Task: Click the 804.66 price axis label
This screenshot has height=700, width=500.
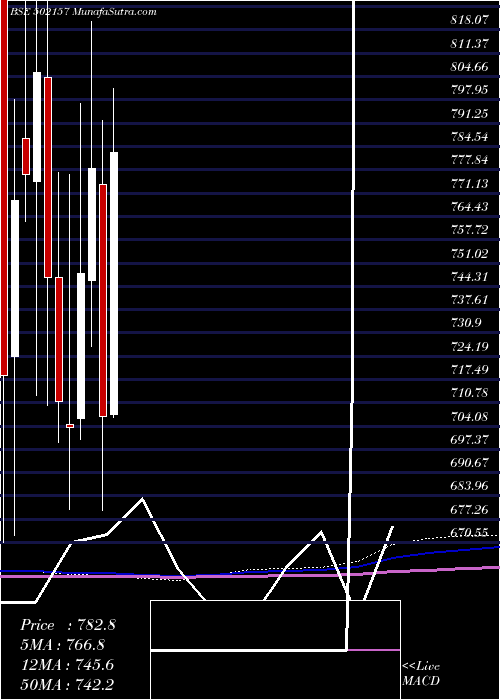Action: coord(469,67)
